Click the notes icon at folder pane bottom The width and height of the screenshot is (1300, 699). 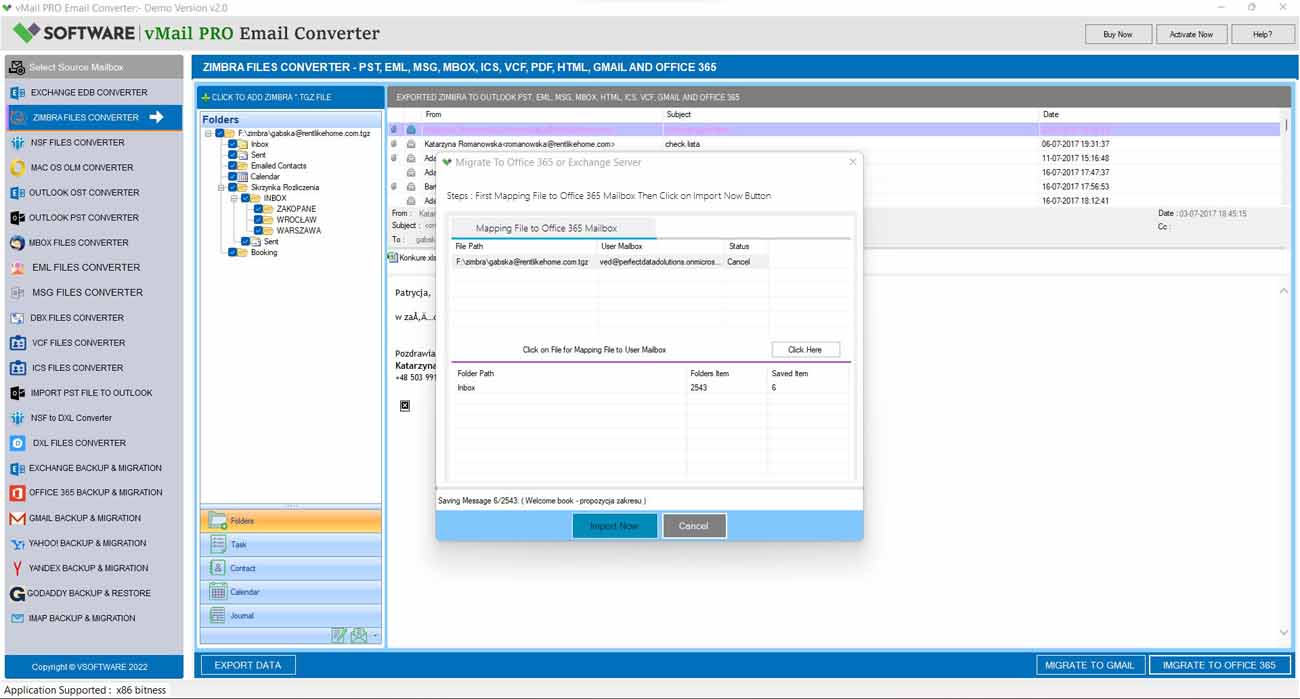tap(339, 635)
